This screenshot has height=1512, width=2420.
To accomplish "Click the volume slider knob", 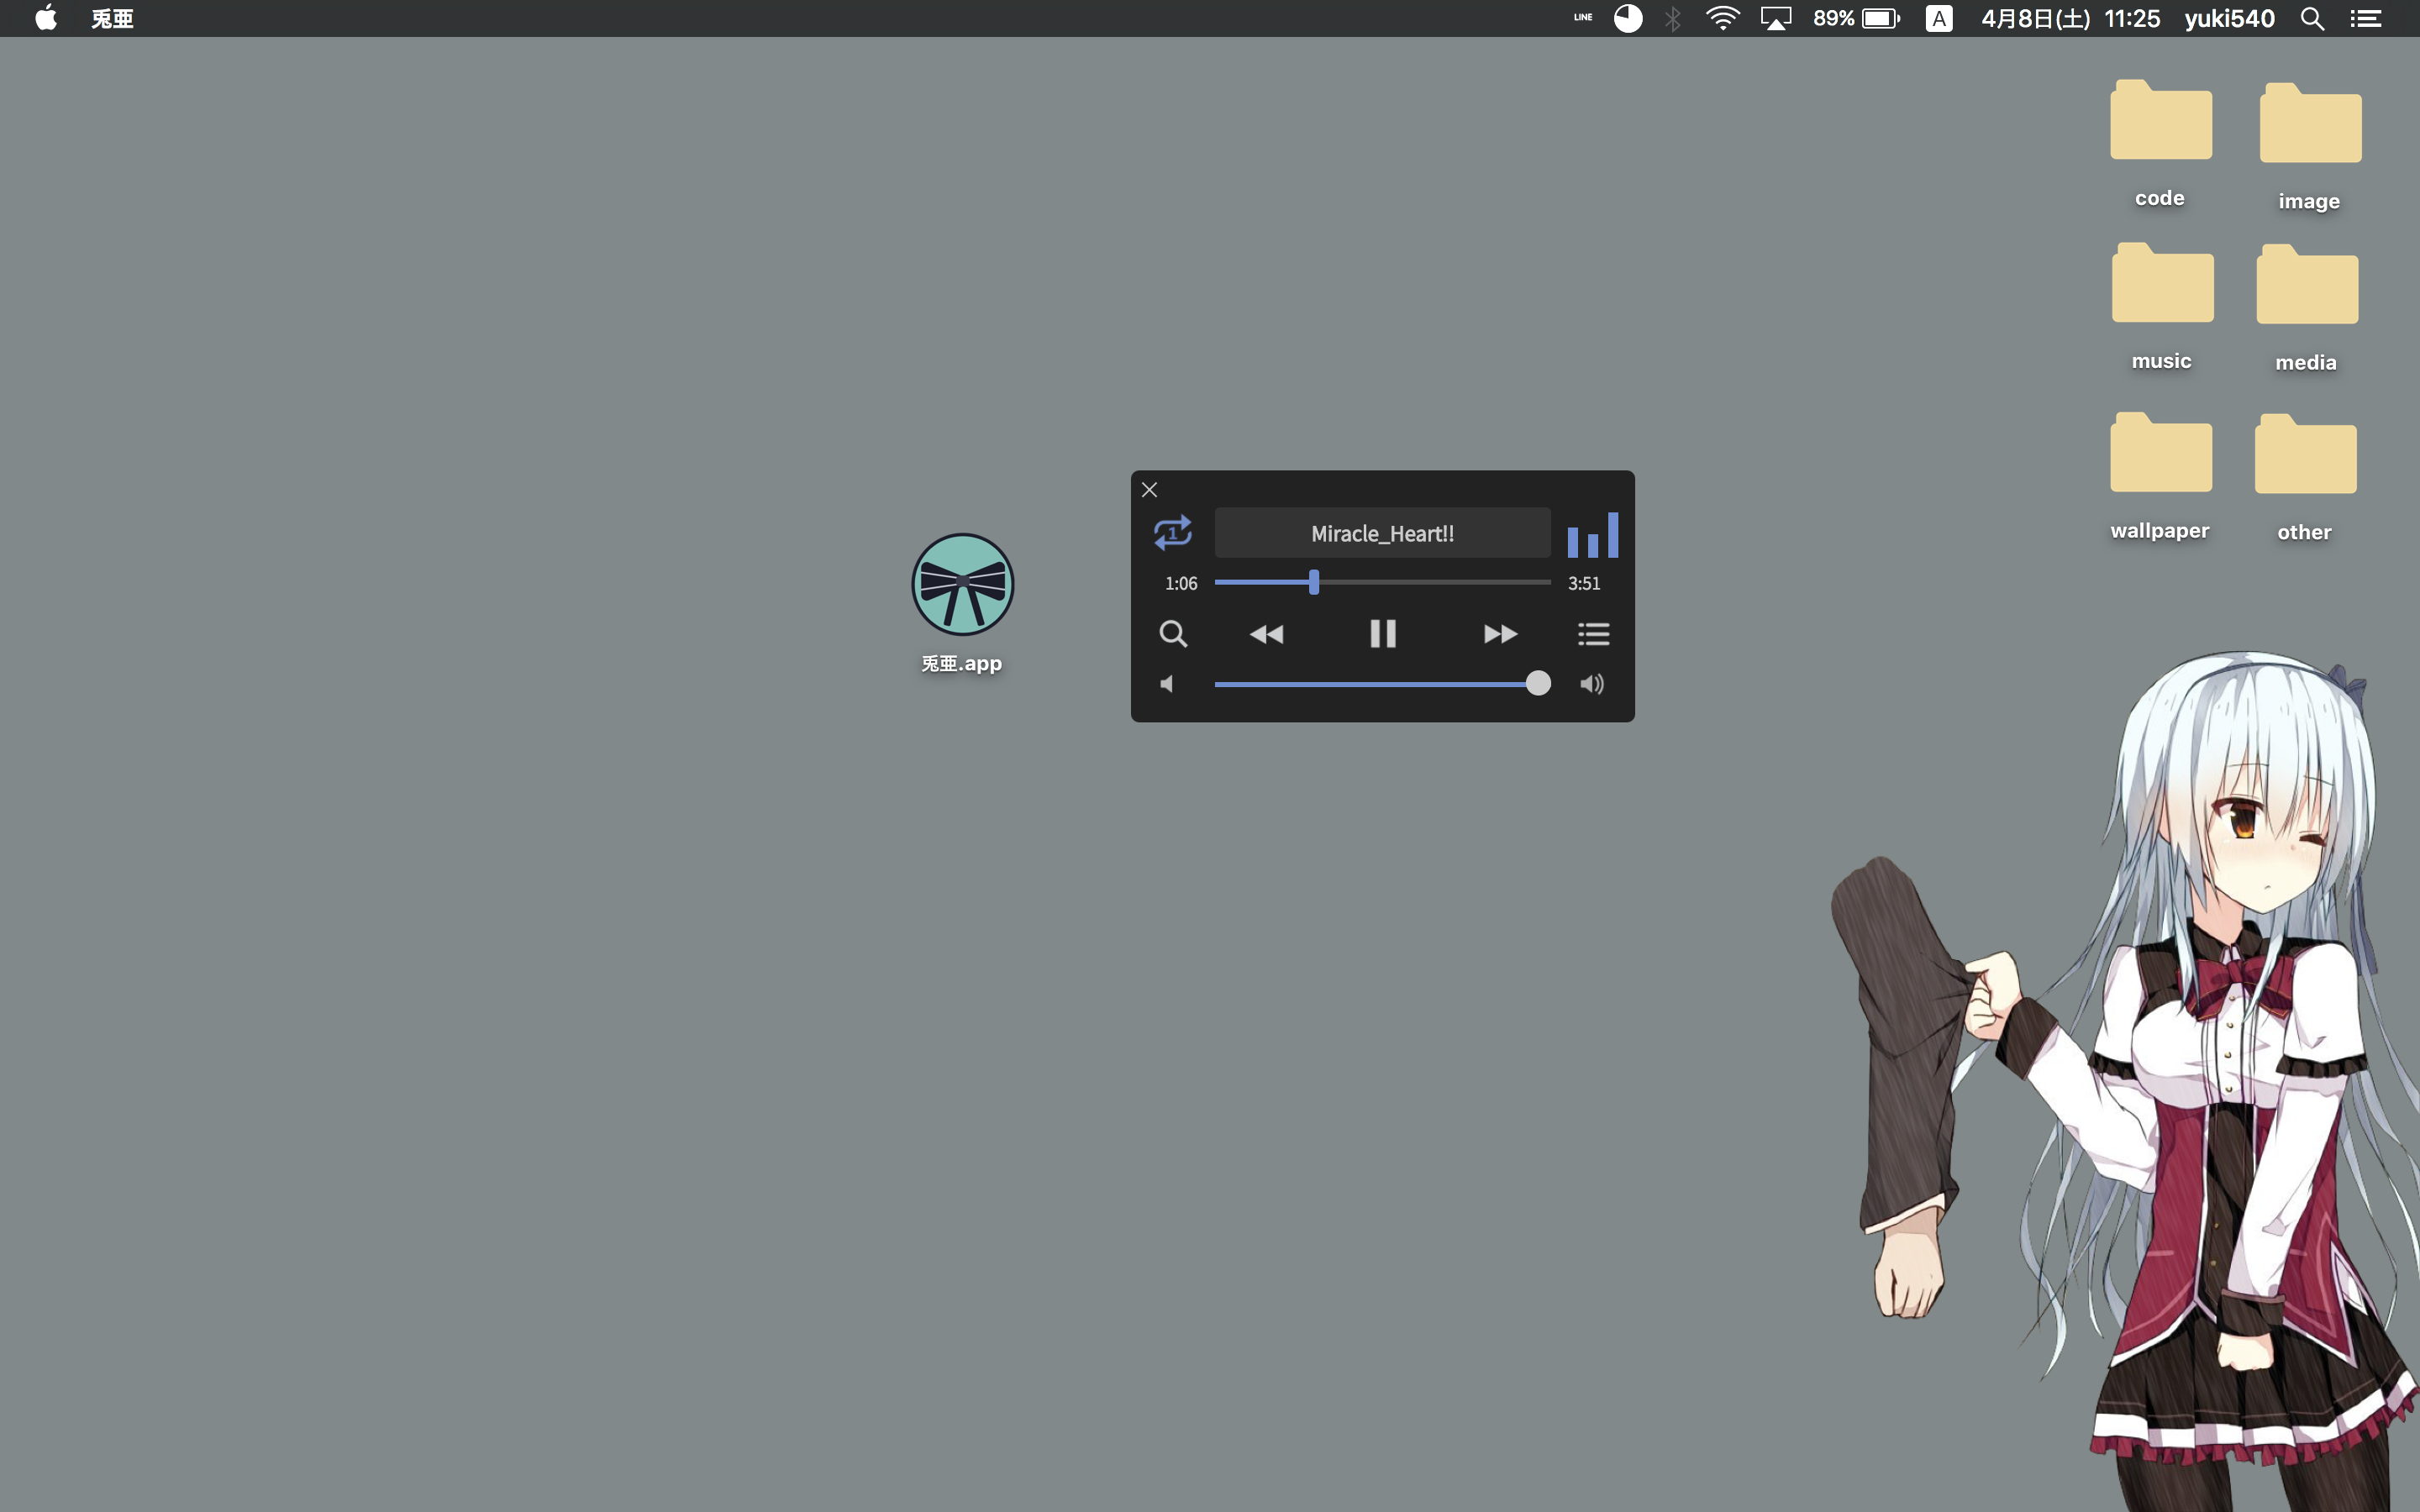I will pyautogui.click(x=1538, y=683).
